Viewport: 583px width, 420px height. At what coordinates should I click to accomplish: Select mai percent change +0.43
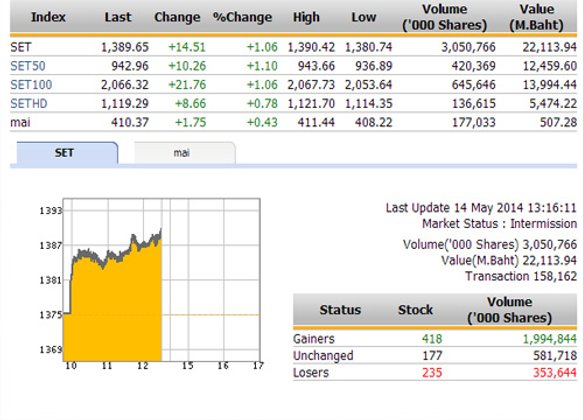(x=262, y=122)
